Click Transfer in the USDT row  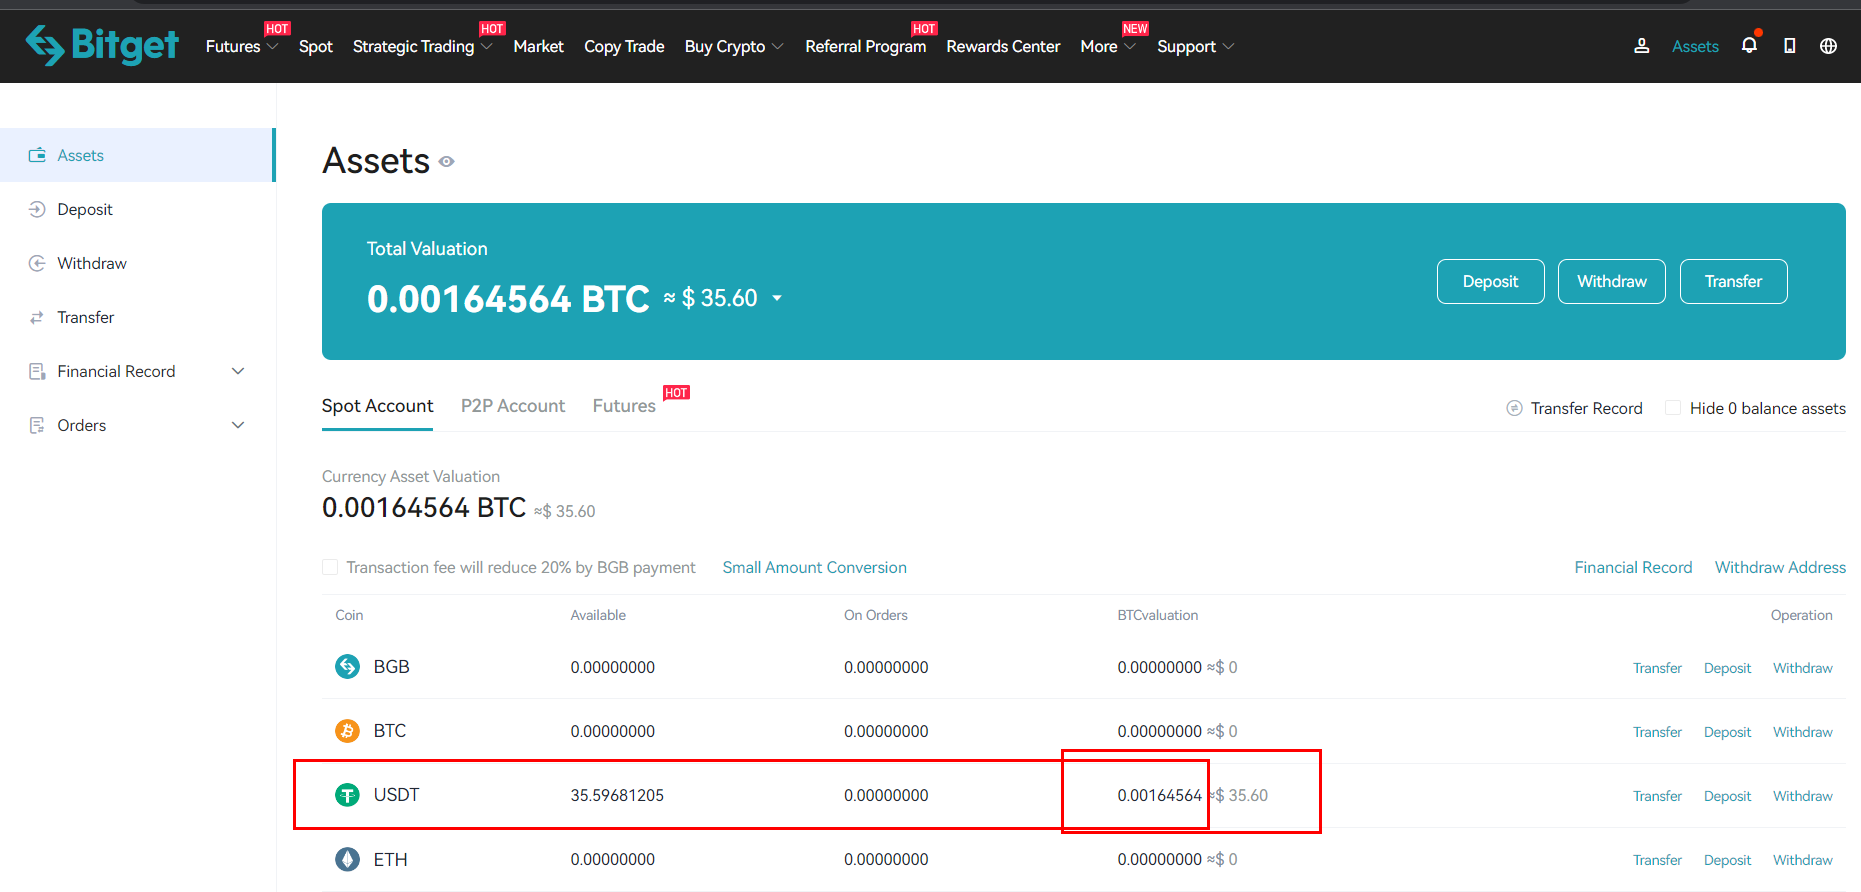coord(1657,796)
